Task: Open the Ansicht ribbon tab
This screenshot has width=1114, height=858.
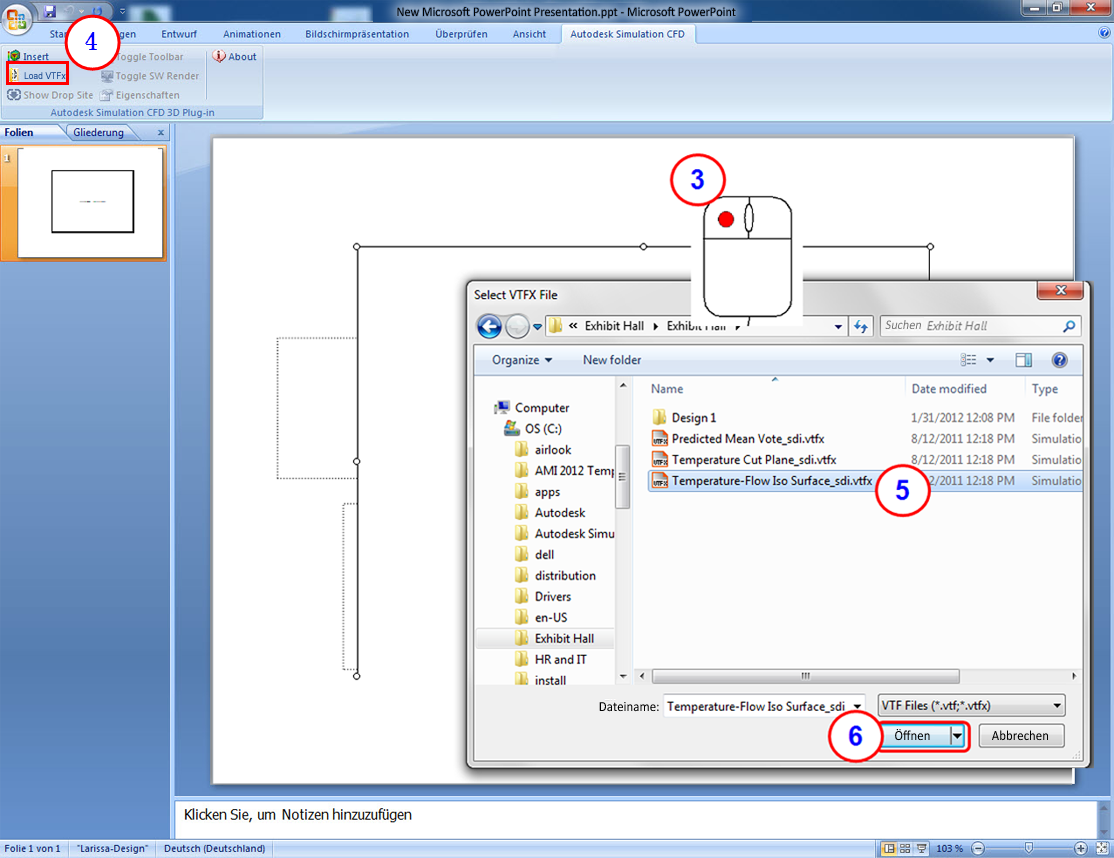Action: point(529,33)
